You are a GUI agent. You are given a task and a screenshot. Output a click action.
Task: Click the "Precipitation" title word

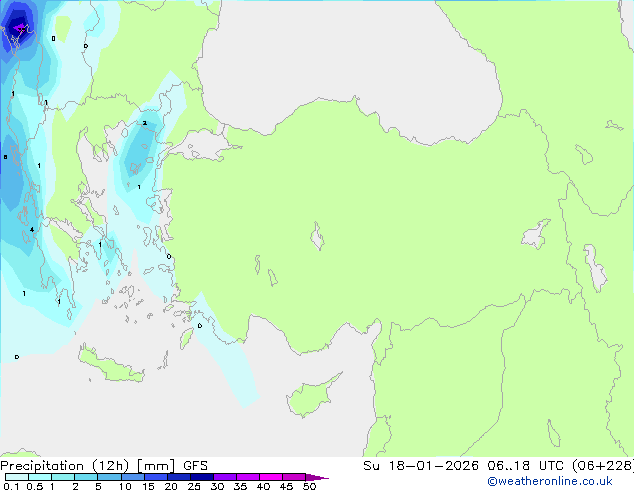click(42, 466)
